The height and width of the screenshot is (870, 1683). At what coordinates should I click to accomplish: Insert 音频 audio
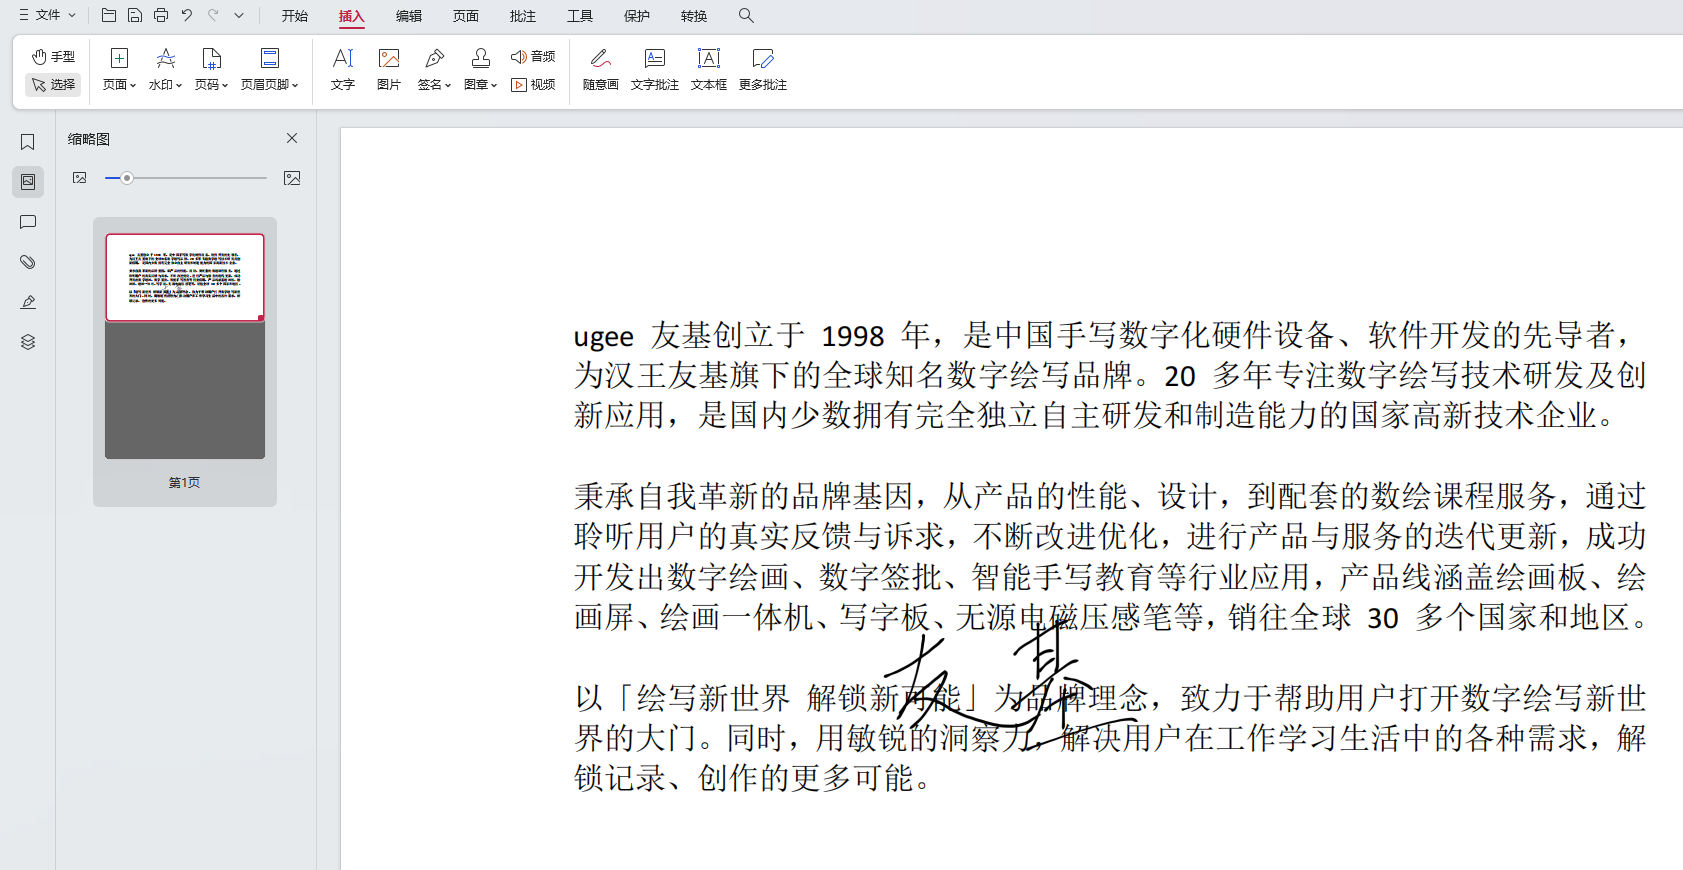coord(533,57)
